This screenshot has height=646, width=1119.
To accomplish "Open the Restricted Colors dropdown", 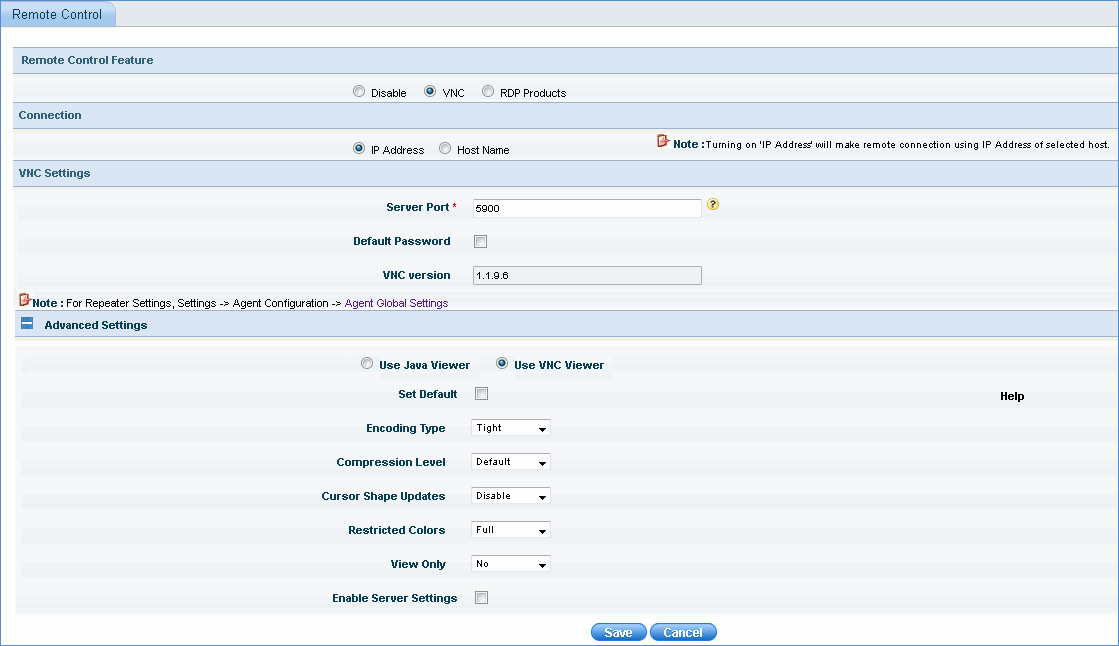I will 511,530.
